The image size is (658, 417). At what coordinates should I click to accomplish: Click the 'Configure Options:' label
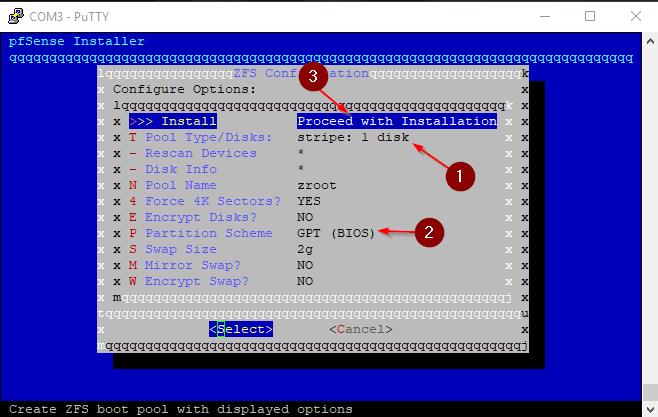184,89
